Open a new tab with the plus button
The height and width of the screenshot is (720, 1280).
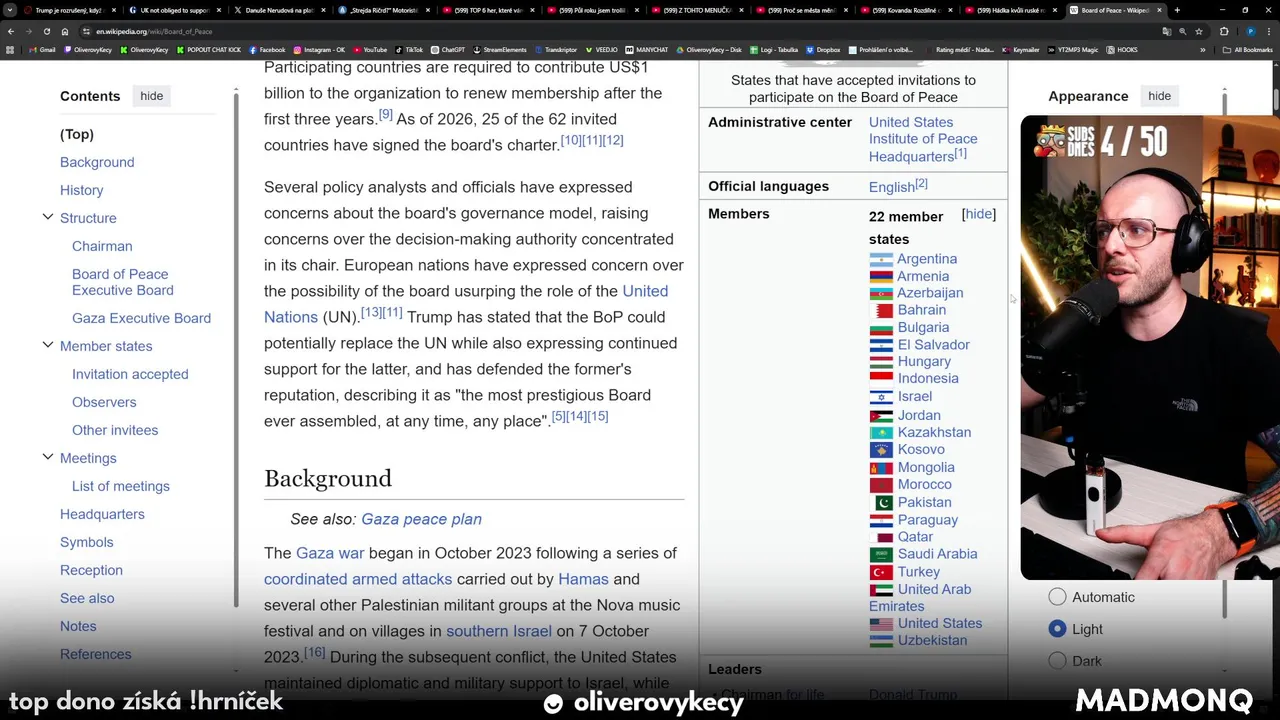(x=1177, y=10)
